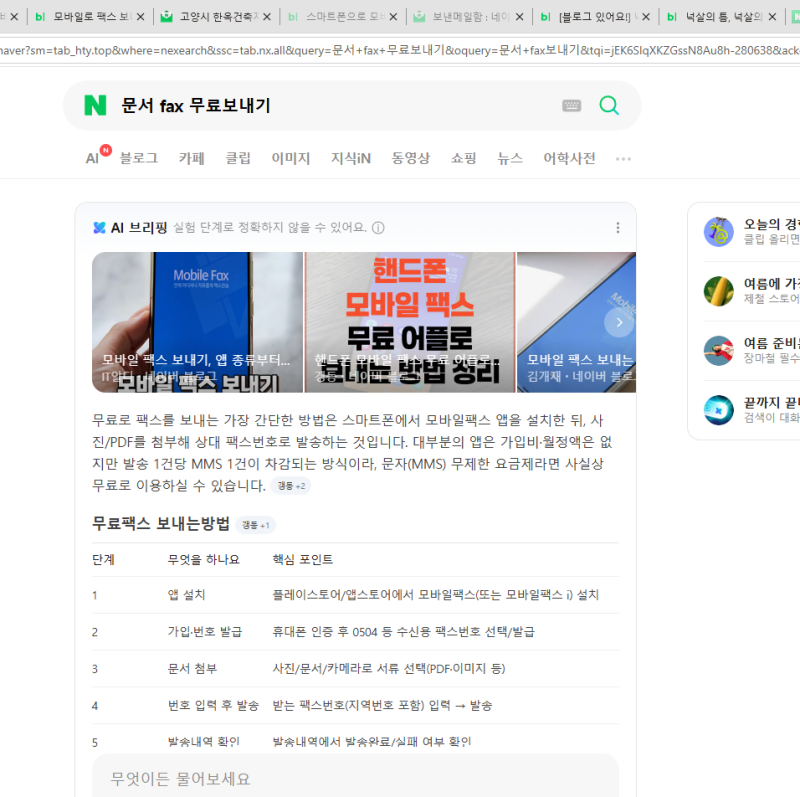Viewport: 800px width, 797px height.
Task: Expand more search categories with three dots
Action: [623, 159]
